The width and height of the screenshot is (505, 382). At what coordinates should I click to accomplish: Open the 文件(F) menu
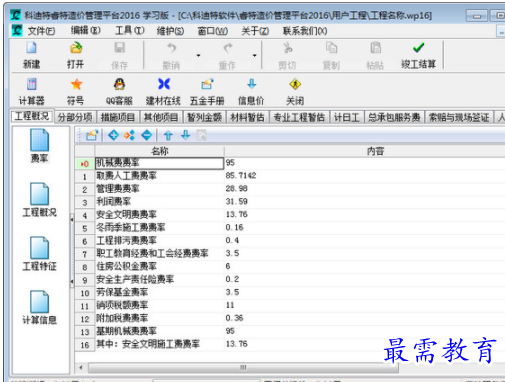(x=41, y=31)
